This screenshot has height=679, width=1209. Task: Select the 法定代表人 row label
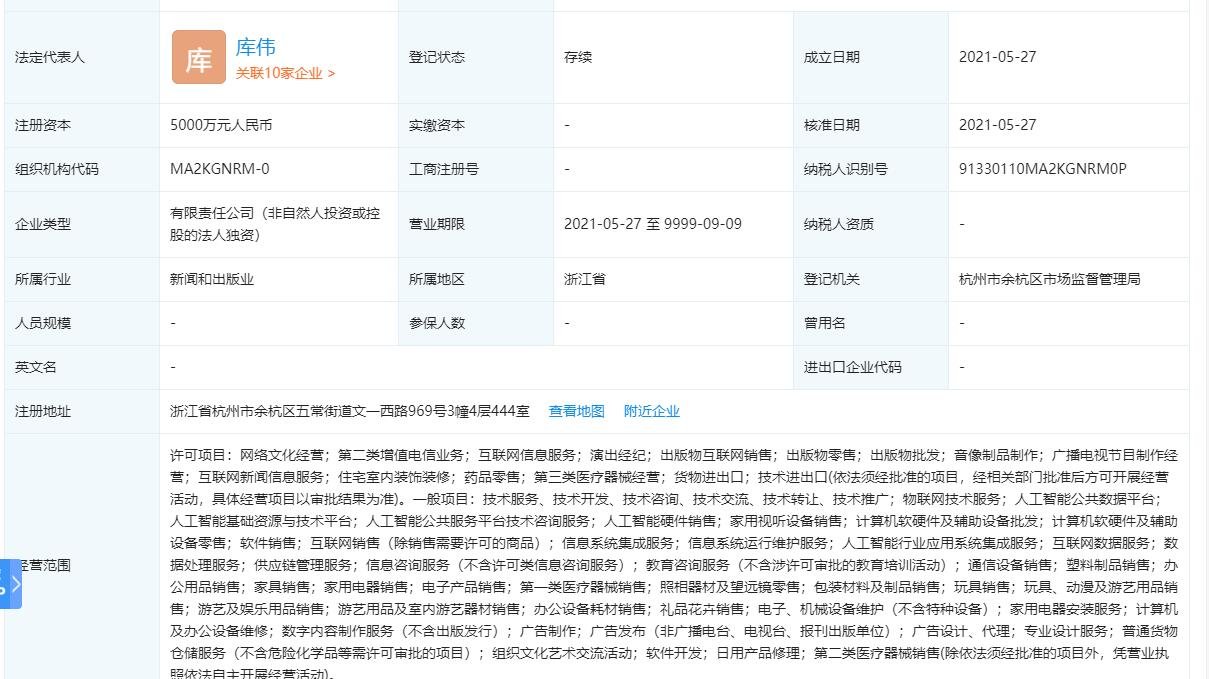tap(48, 57)
